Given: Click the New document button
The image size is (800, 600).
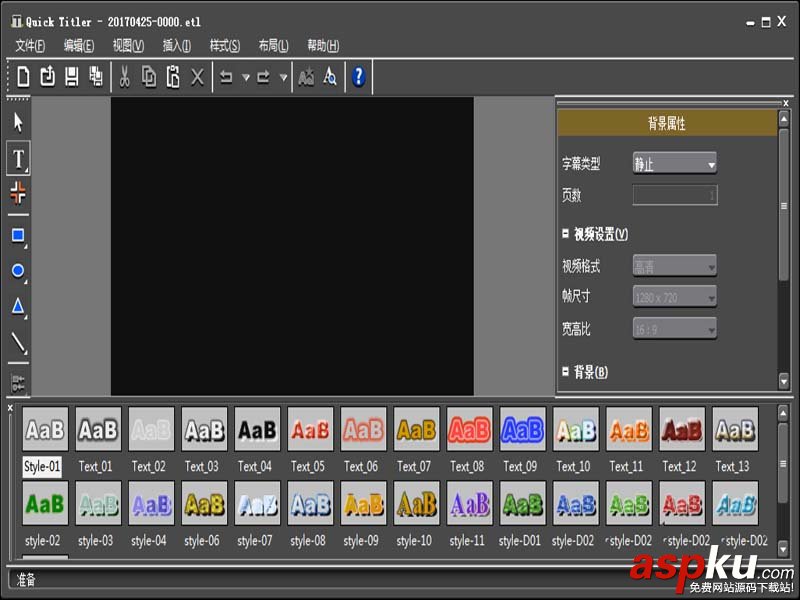Looking at the screenshot, I should 22,76.
